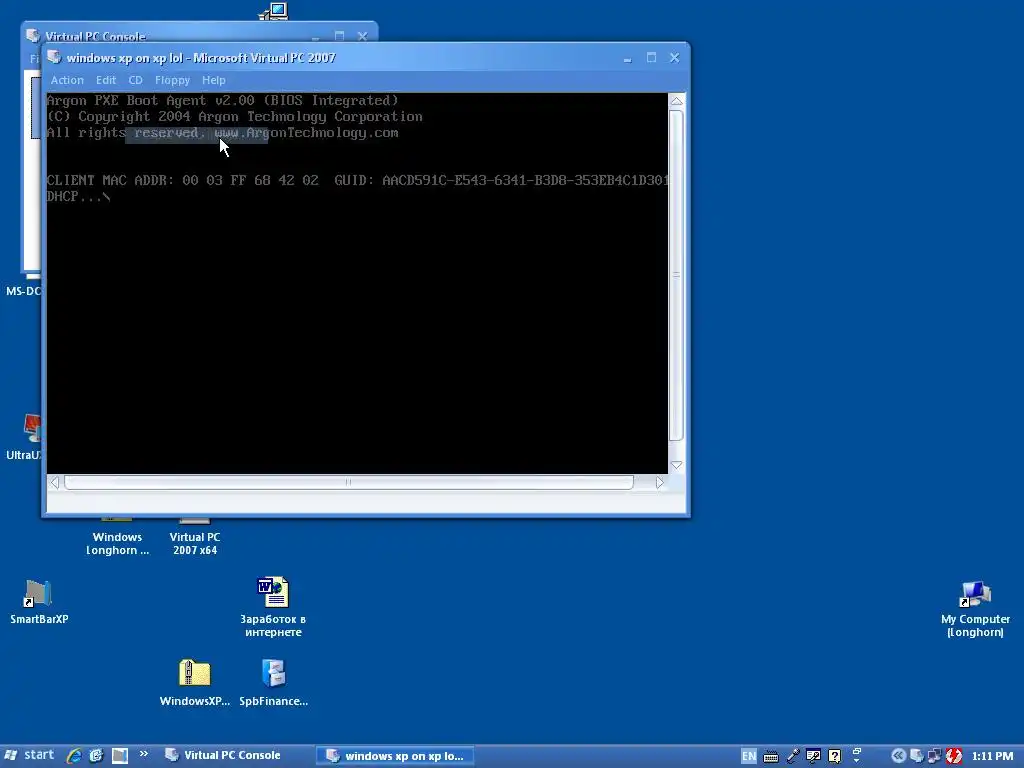Click the network connection tray icon
Screen dimensions: 1024x768
[935, 756]
